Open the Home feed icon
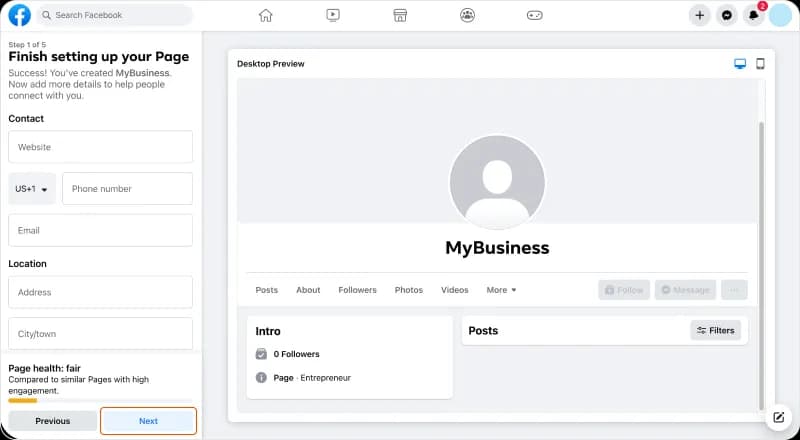 [x=265, y=15]
